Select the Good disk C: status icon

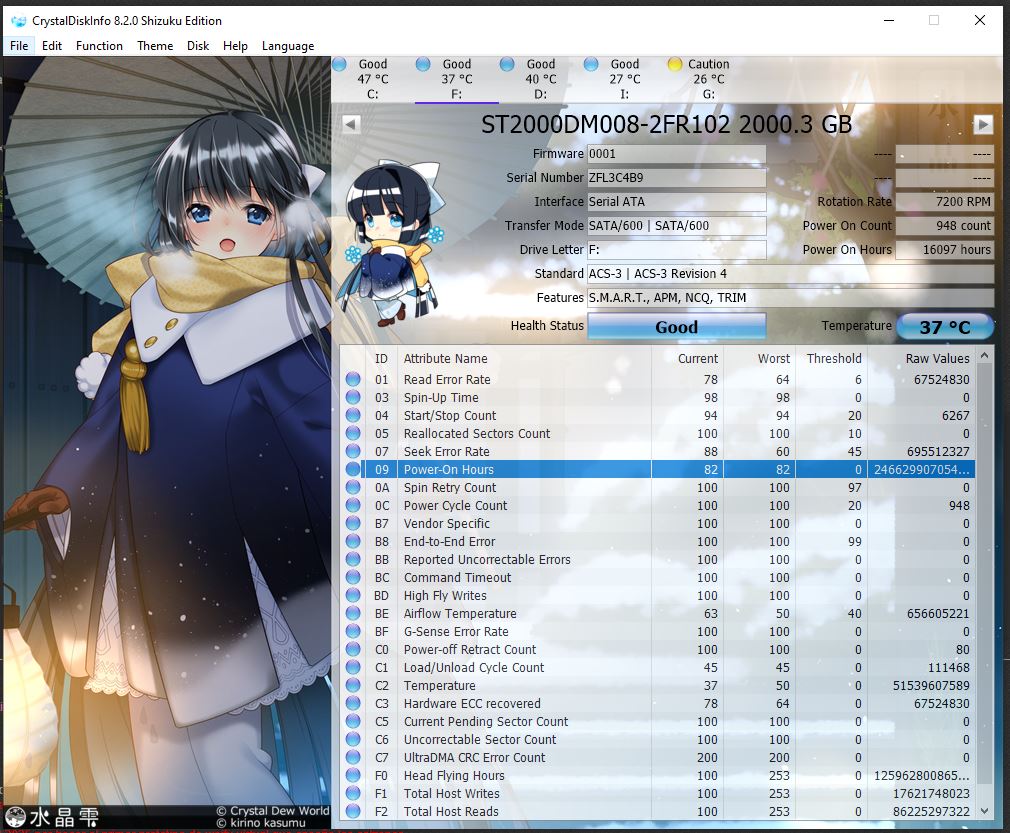pos(339,64)
